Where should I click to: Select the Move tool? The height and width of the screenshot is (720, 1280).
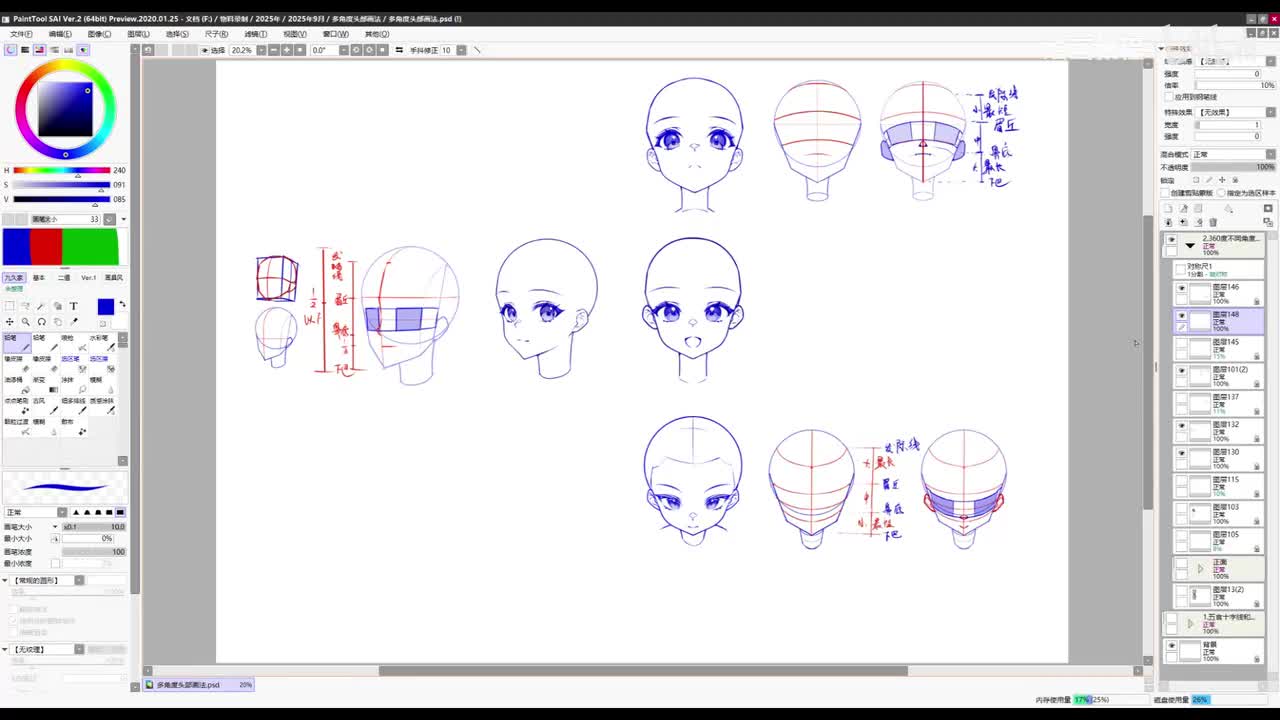point(10,322)
